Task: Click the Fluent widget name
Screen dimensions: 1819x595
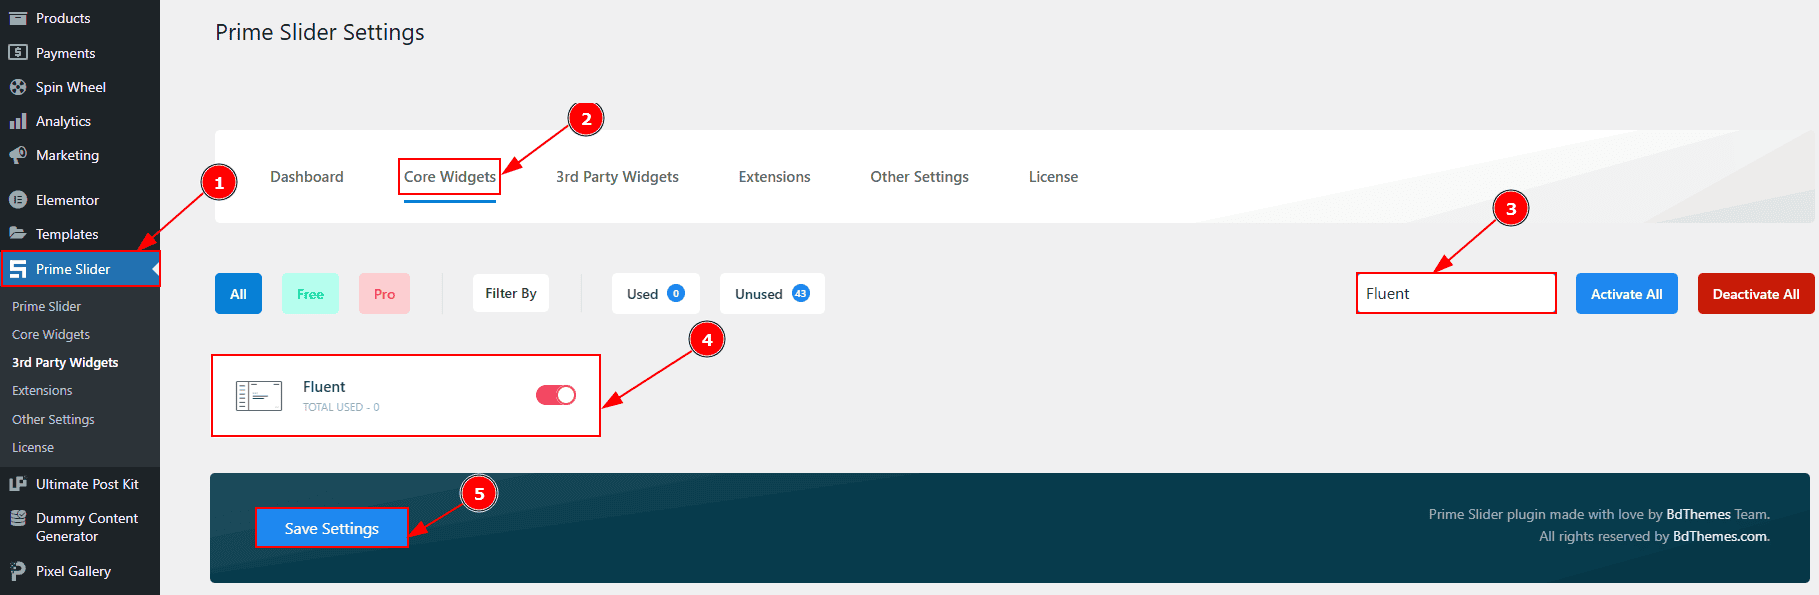Action: [x=324, y=387]
